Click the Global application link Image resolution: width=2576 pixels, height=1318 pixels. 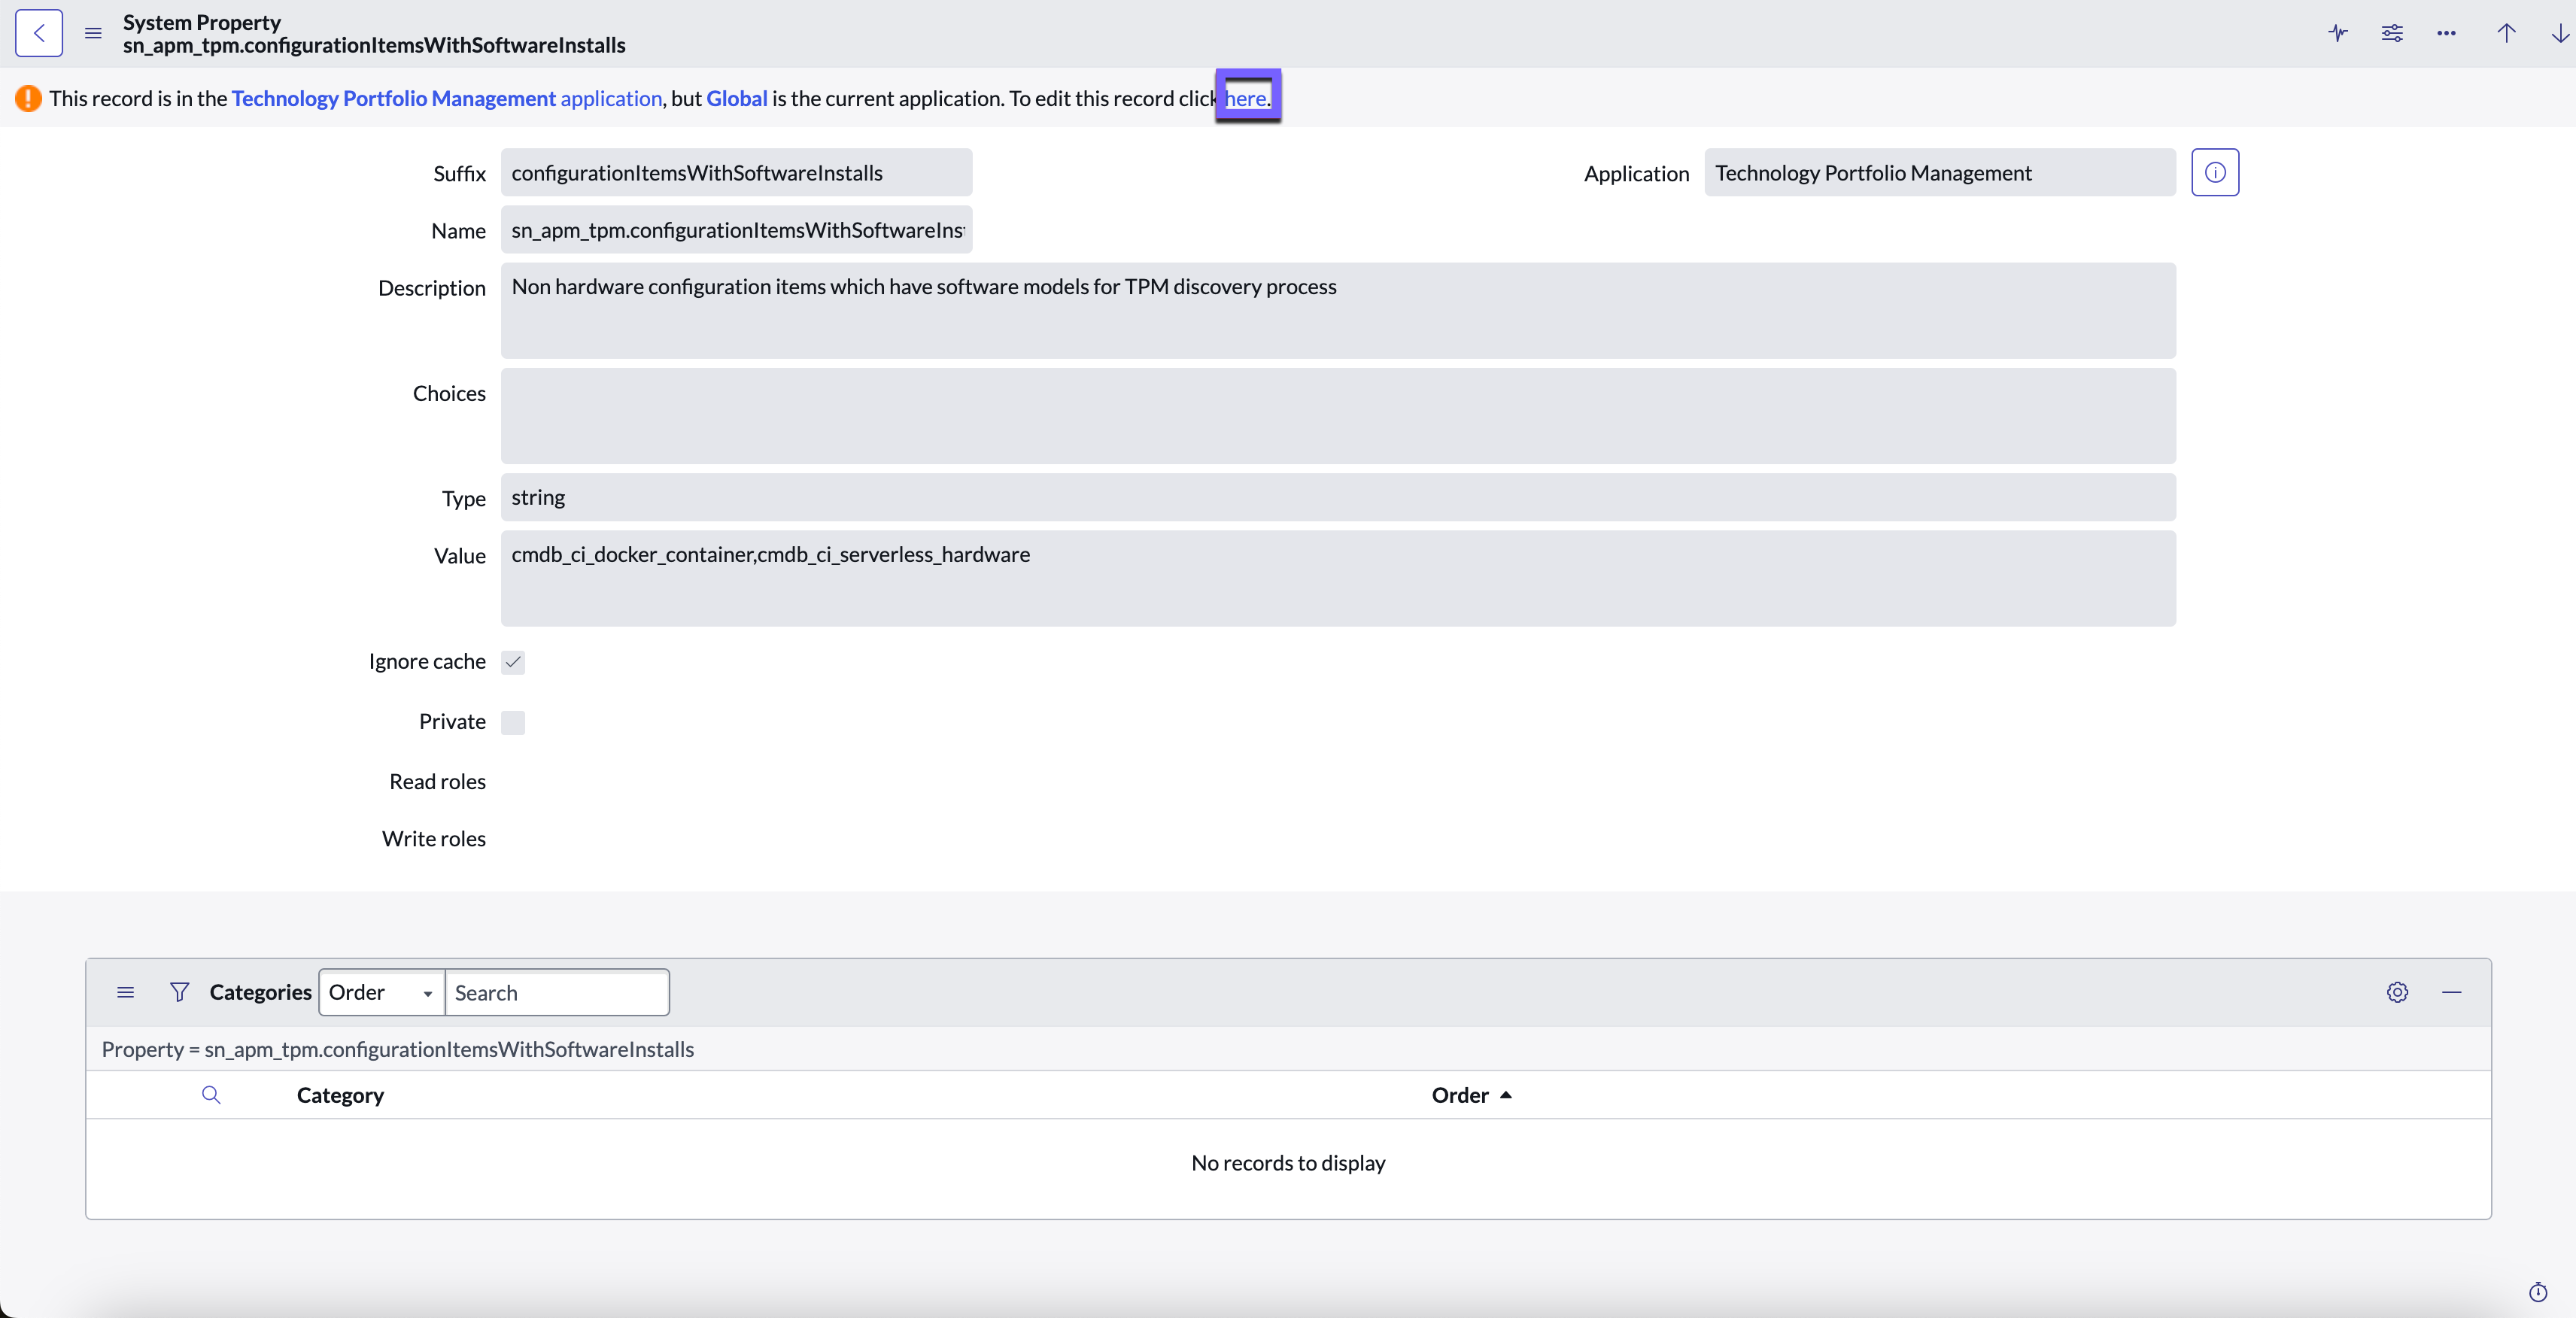click(737, 98)
